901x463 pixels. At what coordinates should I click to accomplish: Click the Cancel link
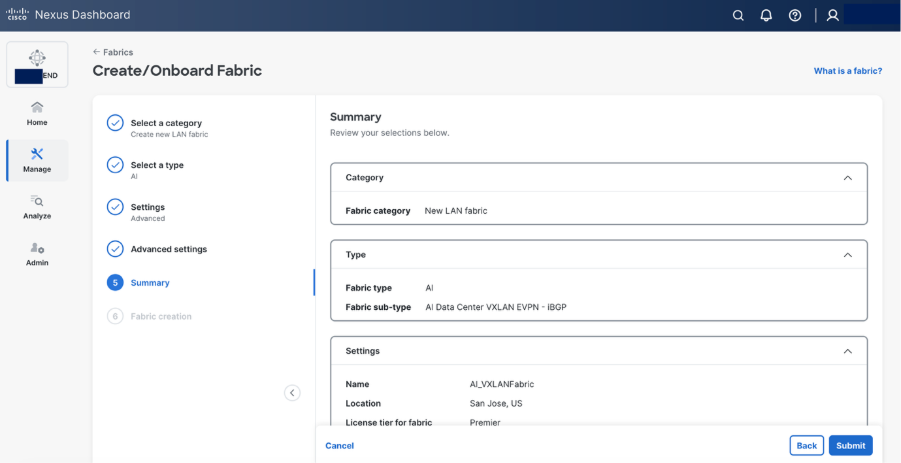(340, 445)
